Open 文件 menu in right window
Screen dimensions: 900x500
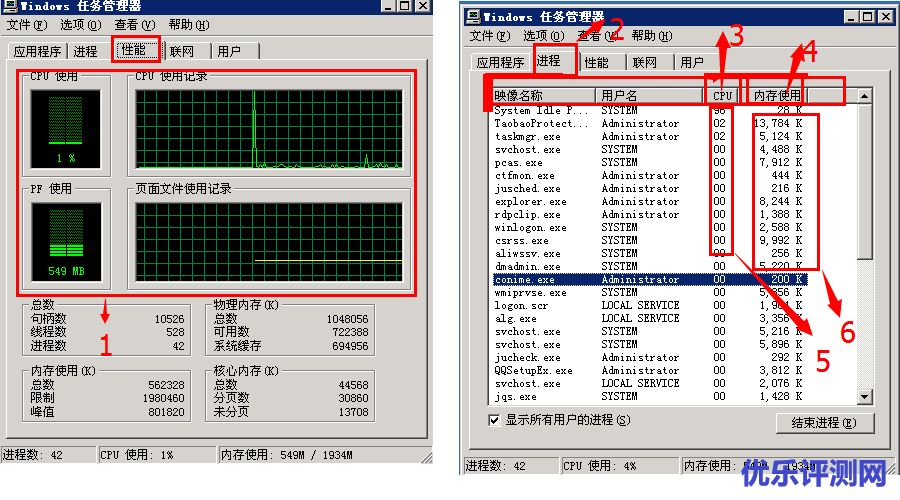pyautogui.click(x=490, y=36)
